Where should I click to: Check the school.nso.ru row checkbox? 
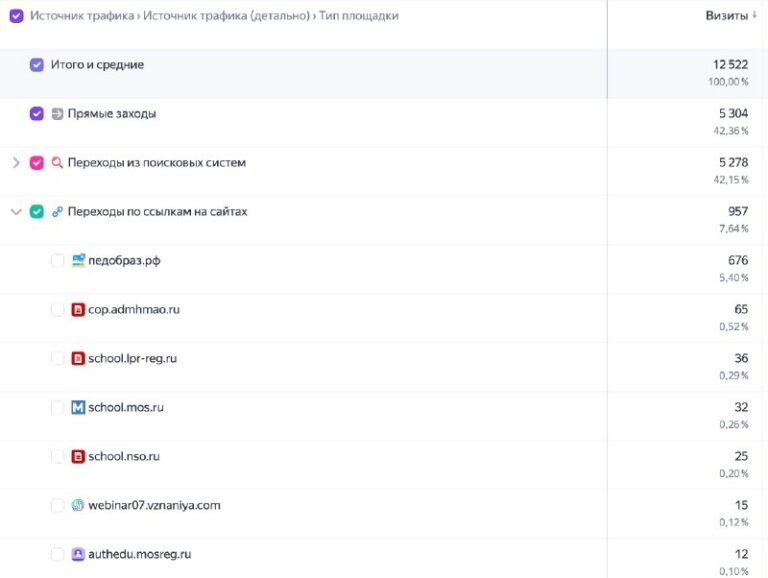click(57, 457)
